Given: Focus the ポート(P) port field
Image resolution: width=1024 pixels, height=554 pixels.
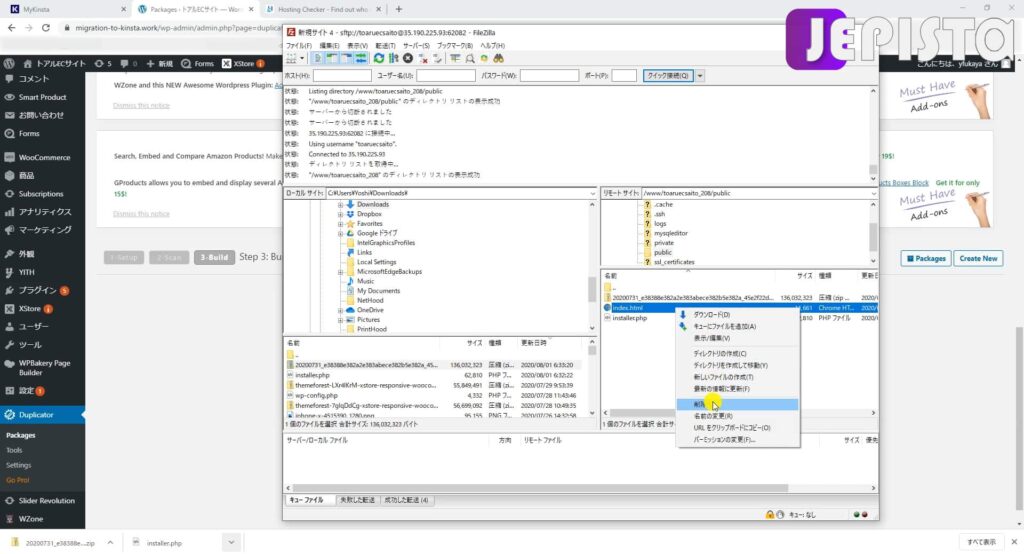Looking at the screenshot, I should click(x=624, y=76).
